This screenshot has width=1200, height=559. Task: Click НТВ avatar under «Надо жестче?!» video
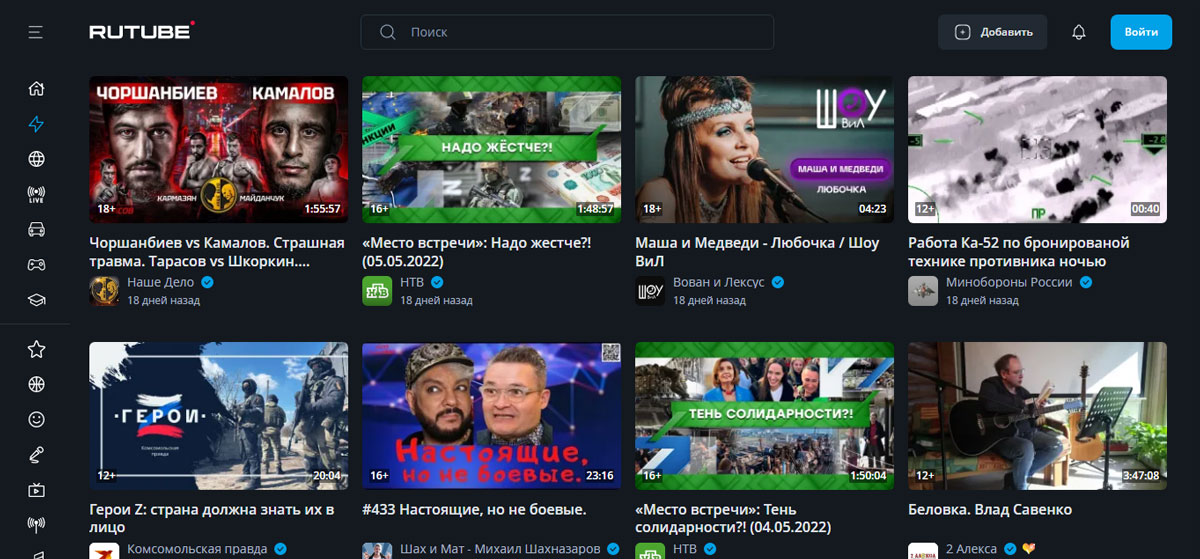(377, 291)
